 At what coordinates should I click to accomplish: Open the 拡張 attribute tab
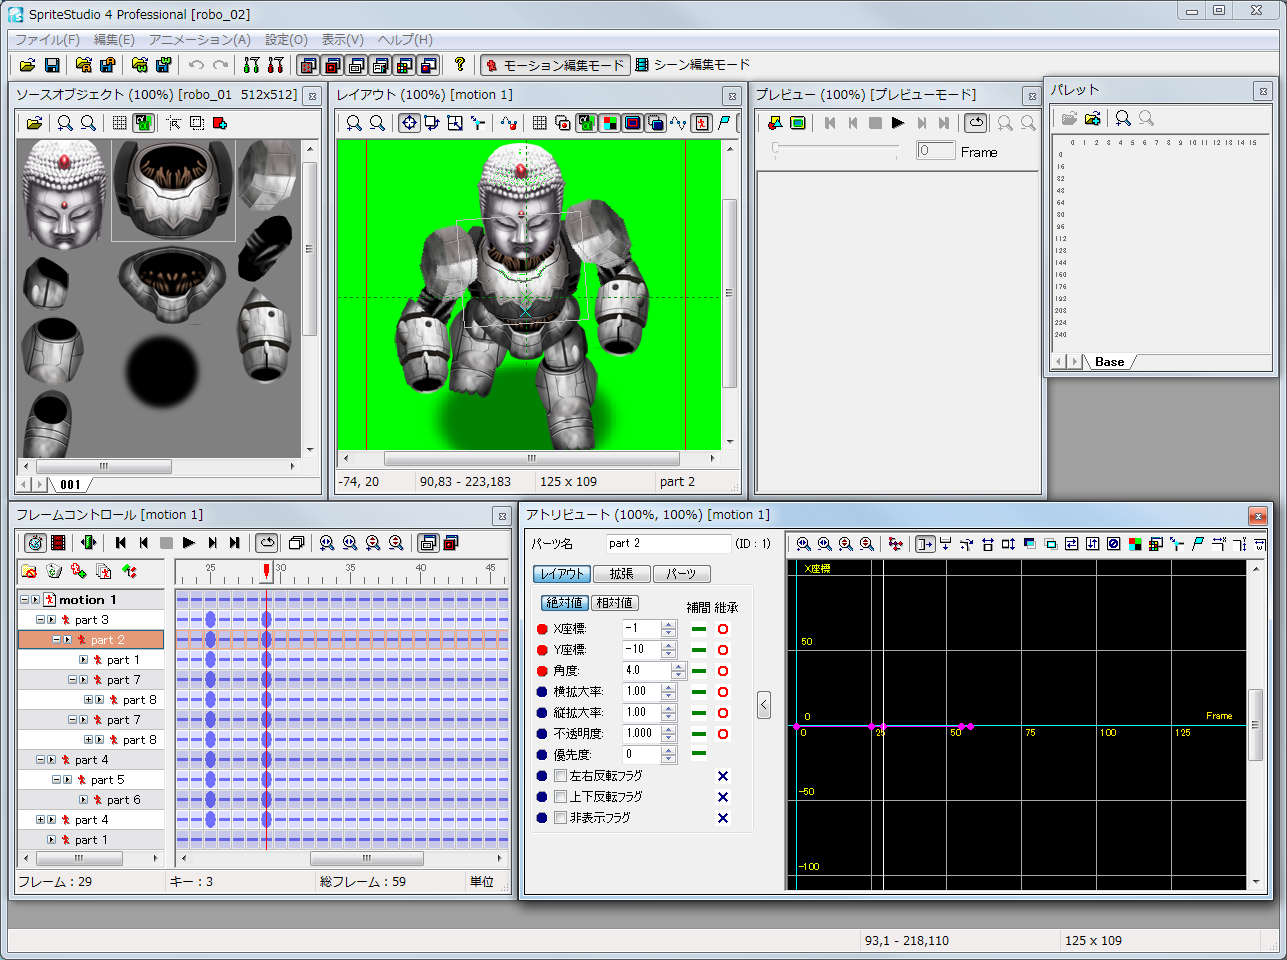tap(621, 574)
